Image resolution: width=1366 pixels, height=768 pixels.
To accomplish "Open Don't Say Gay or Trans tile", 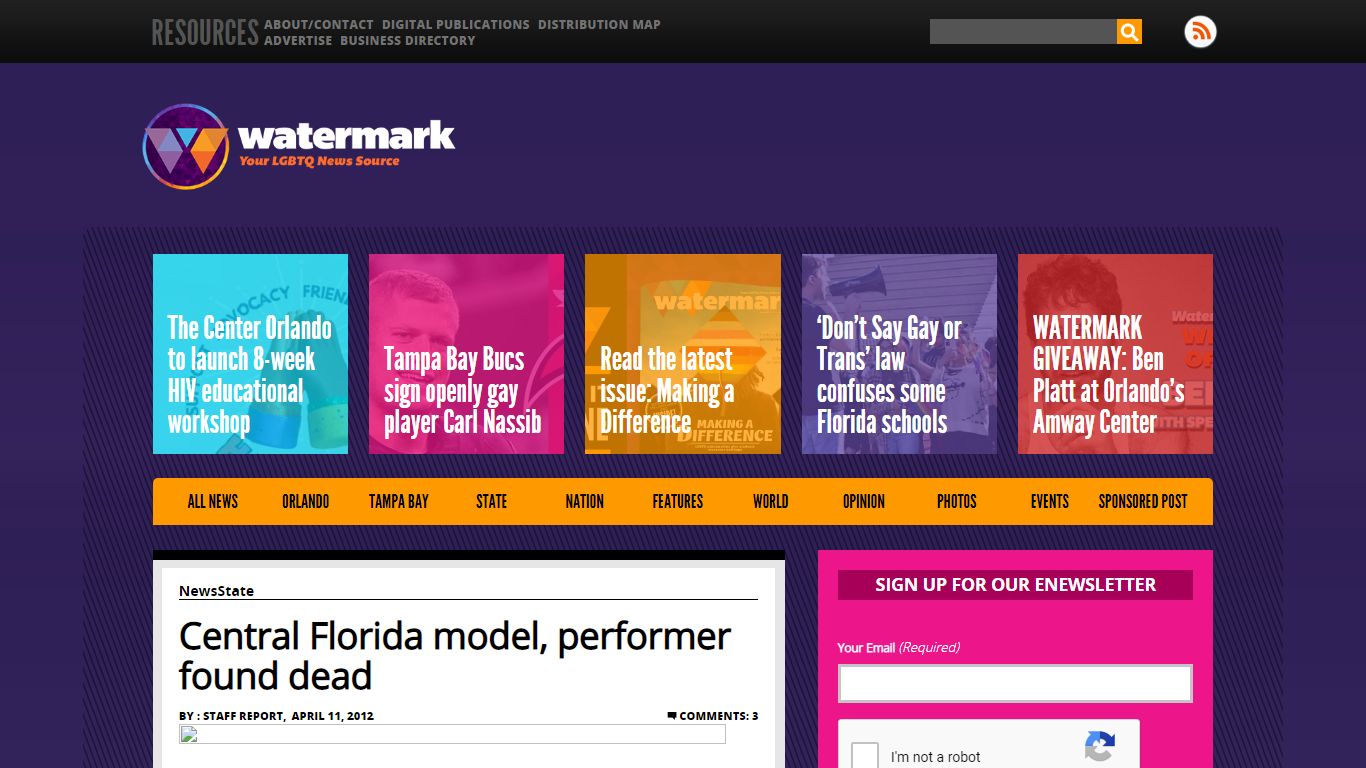I will 899,354.
